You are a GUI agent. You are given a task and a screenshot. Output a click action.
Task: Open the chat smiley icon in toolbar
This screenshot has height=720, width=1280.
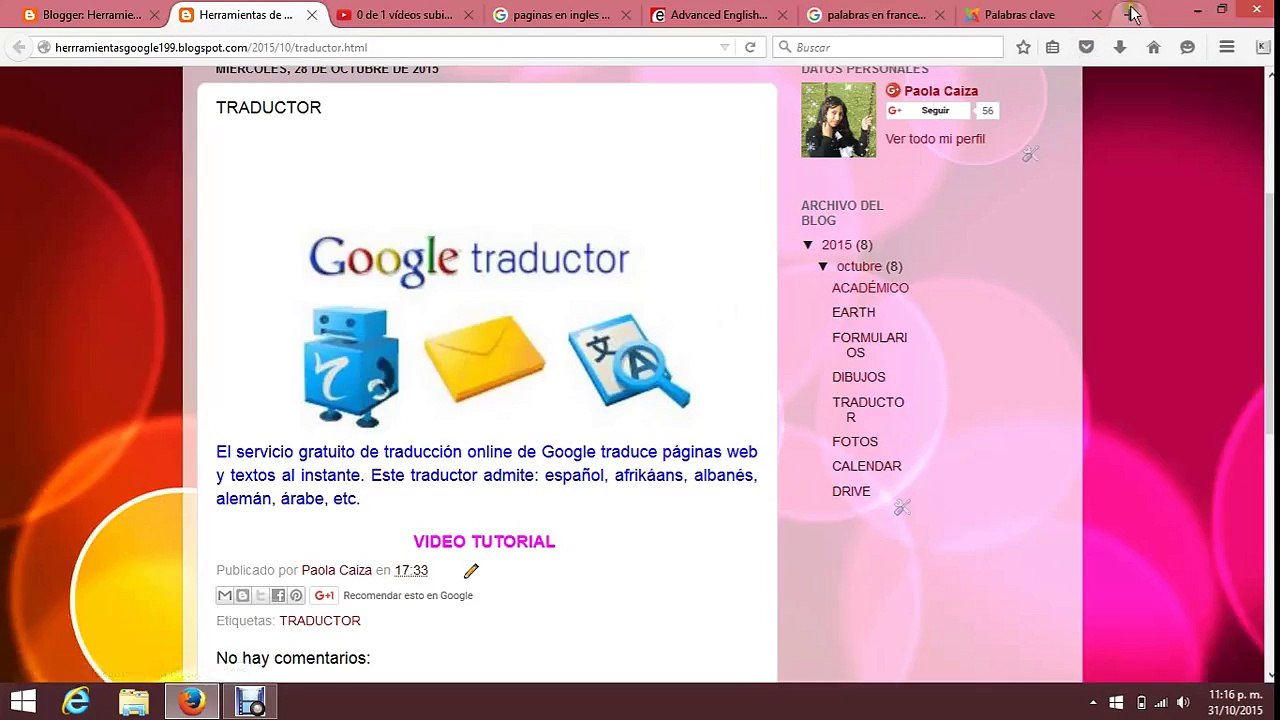(1187, 47)
